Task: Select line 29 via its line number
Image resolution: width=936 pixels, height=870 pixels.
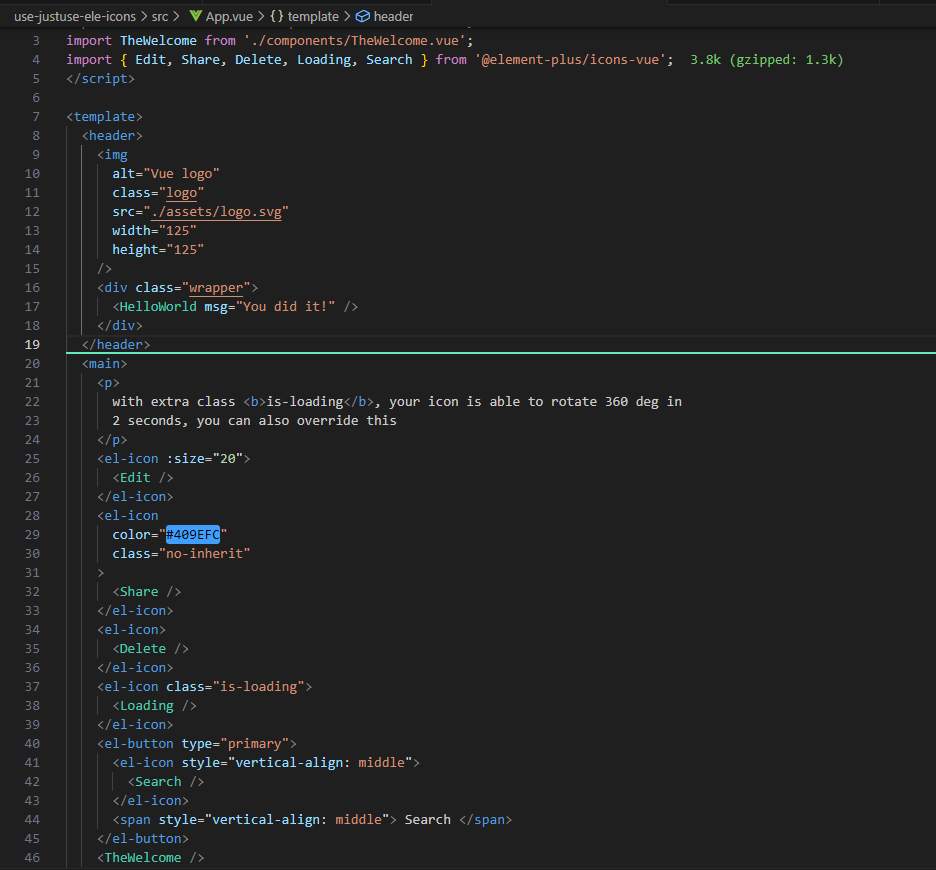Action: click(32, 534)
